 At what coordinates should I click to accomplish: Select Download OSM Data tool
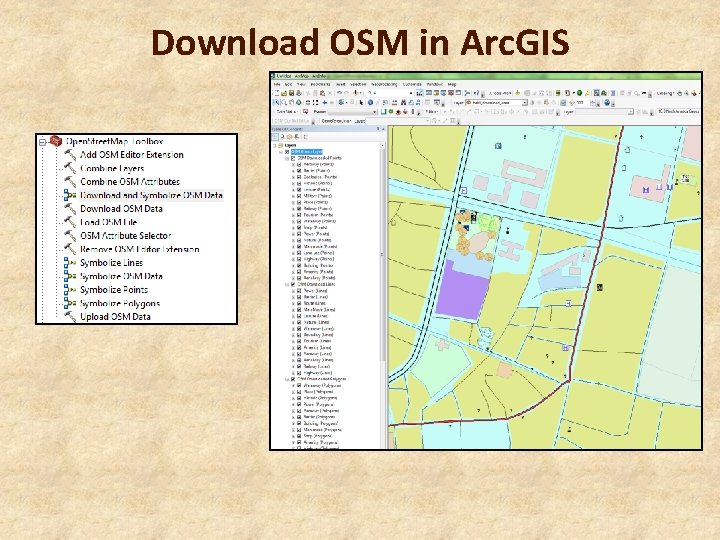[x=121, y=209]
